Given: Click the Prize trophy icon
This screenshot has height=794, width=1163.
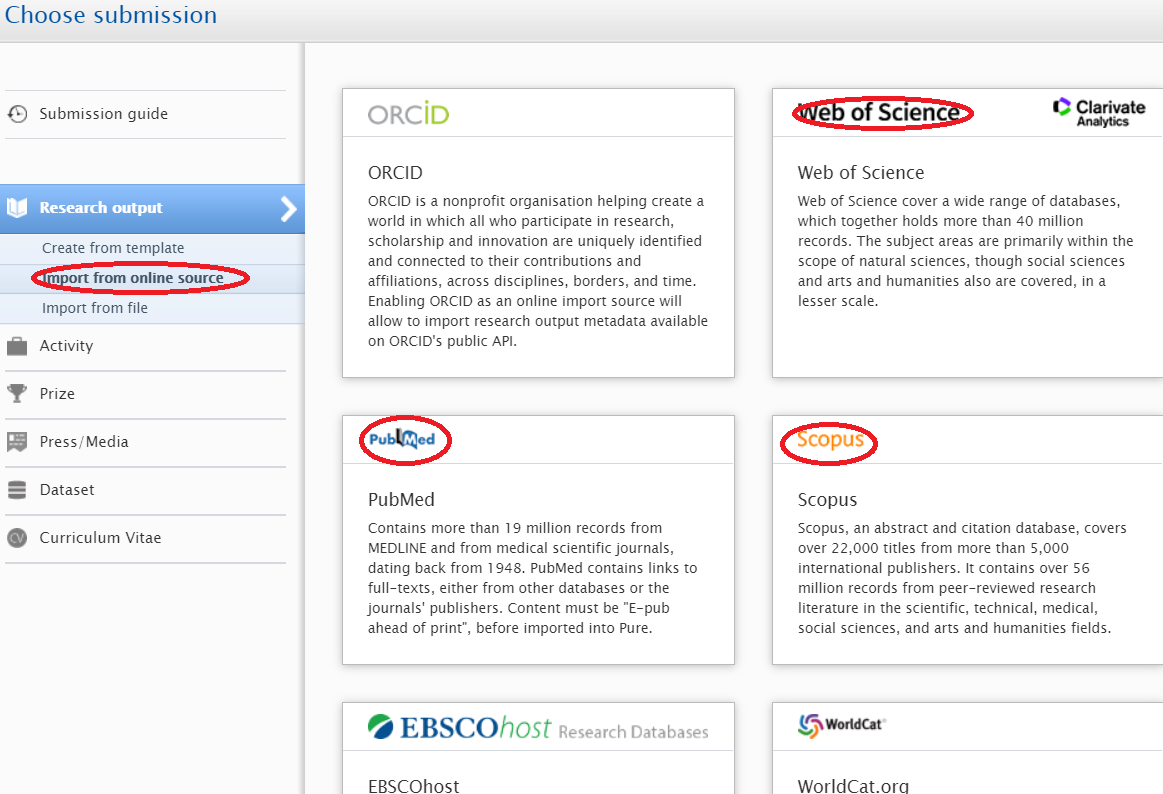Looking at the screenshot, I should (17, 394).
